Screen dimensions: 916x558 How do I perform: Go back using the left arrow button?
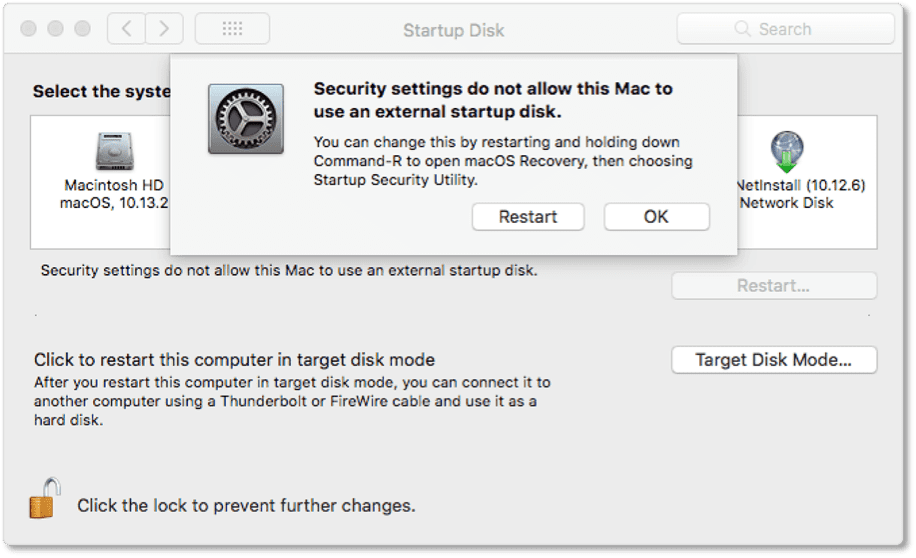126,29
